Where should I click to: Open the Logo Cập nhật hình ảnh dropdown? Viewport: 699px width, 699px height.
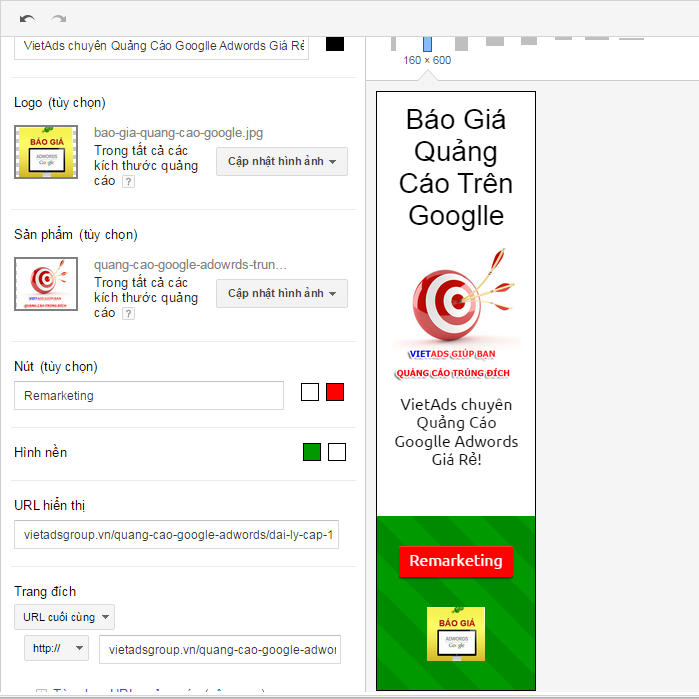[x=282, y=161]
